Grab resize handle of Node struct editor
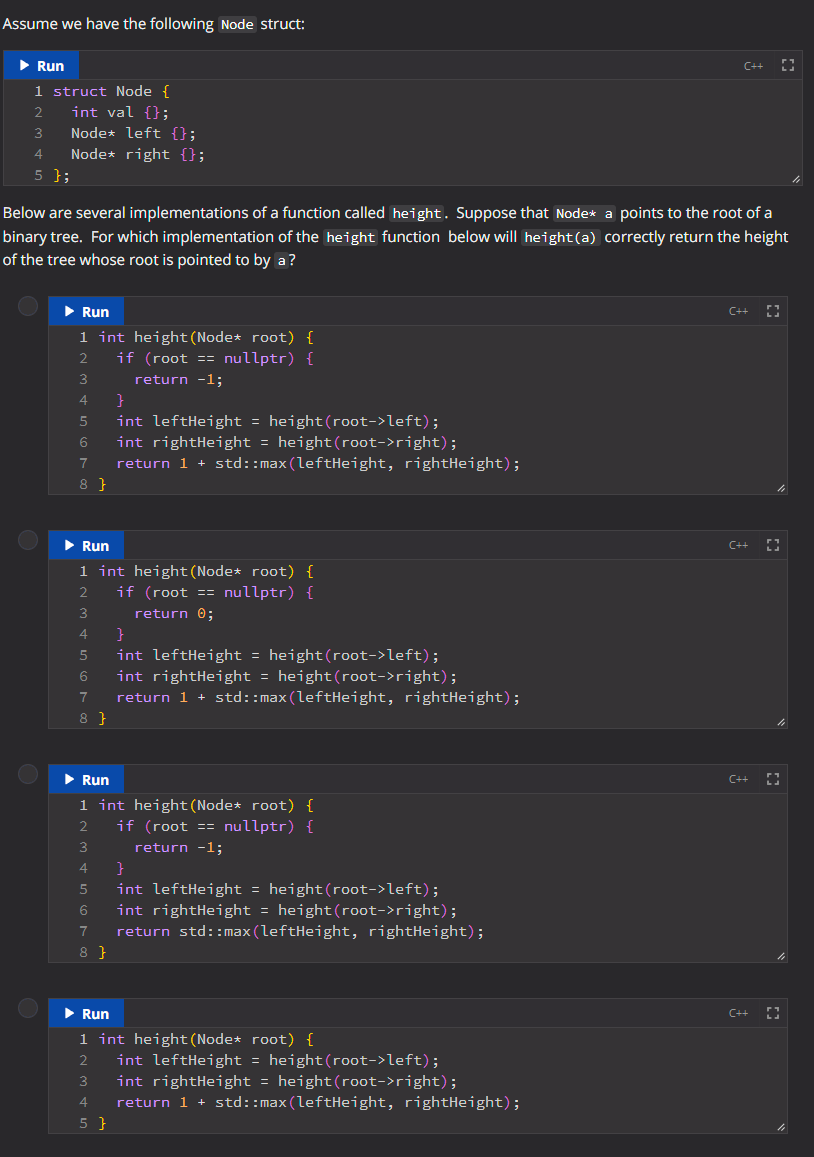The width and height of the screenshot is (814, 1157). pos(796,179)
